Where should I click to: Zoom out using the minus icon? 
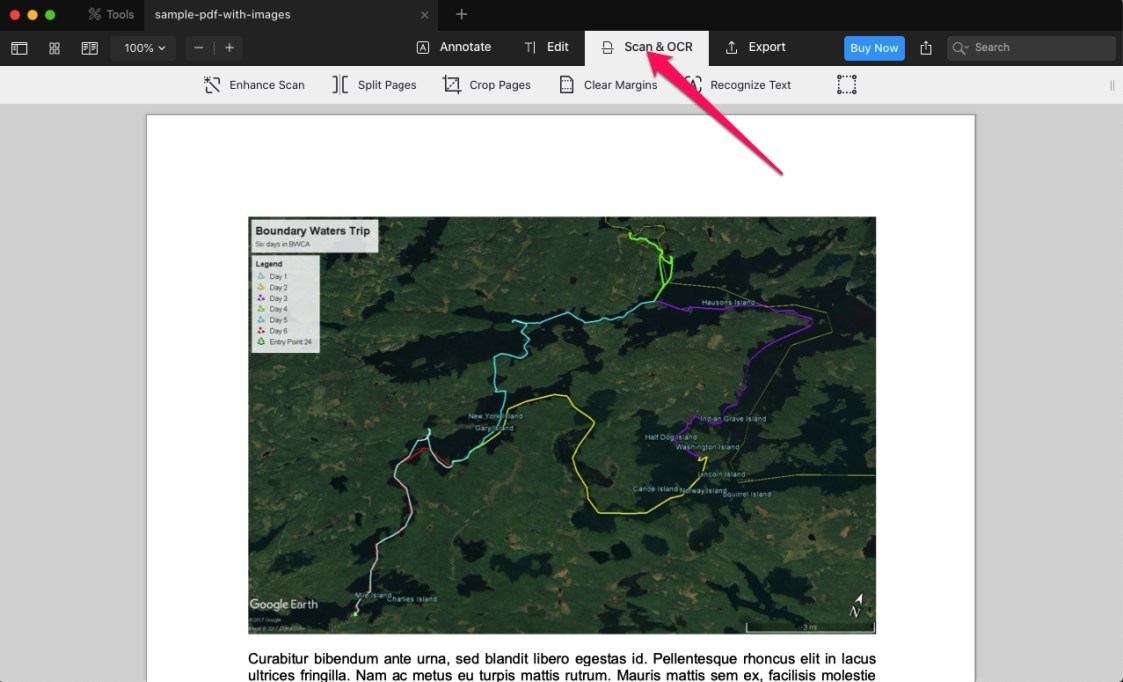199,47
